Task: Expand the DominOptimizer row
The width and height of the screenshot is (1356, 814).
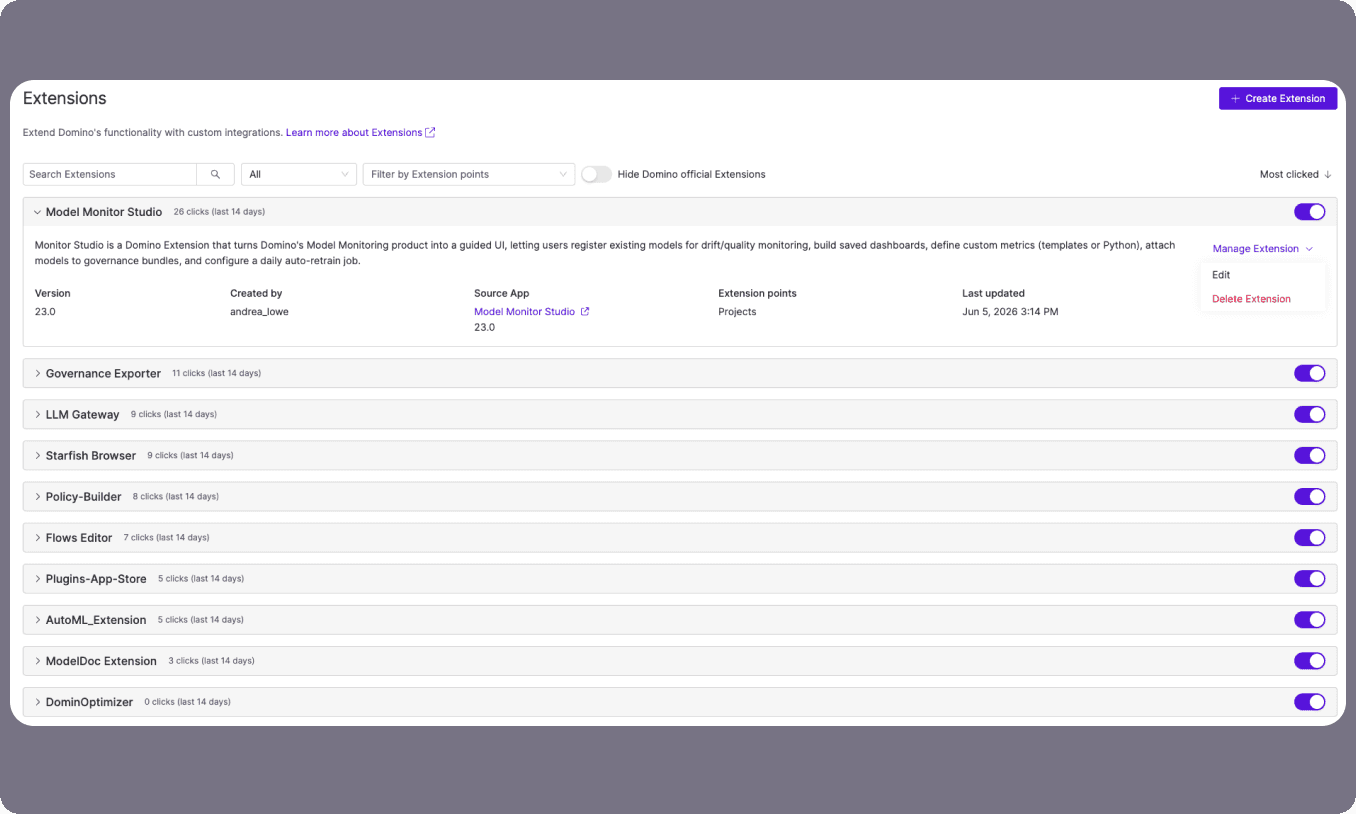Action: pyautogui.click(x=37, y=701)
